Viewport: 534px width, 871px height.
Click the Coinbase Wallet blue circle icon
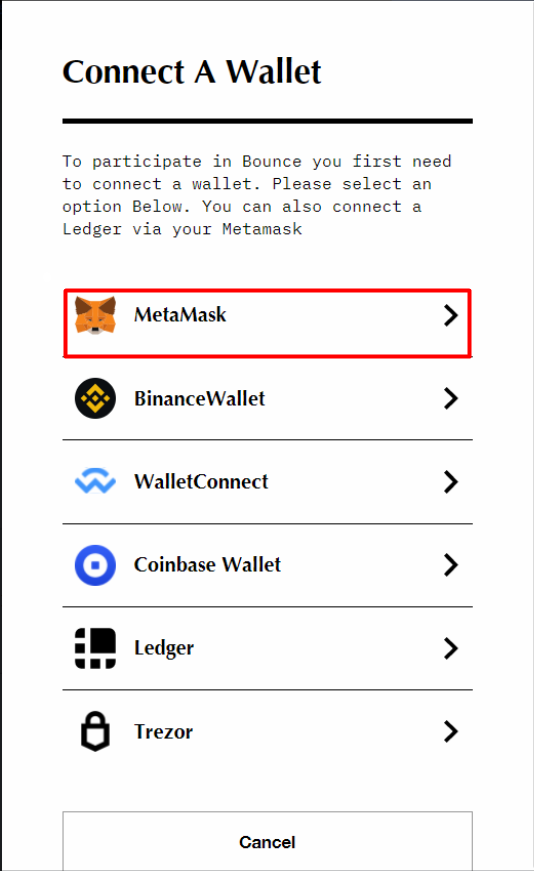tap(96, 565)
